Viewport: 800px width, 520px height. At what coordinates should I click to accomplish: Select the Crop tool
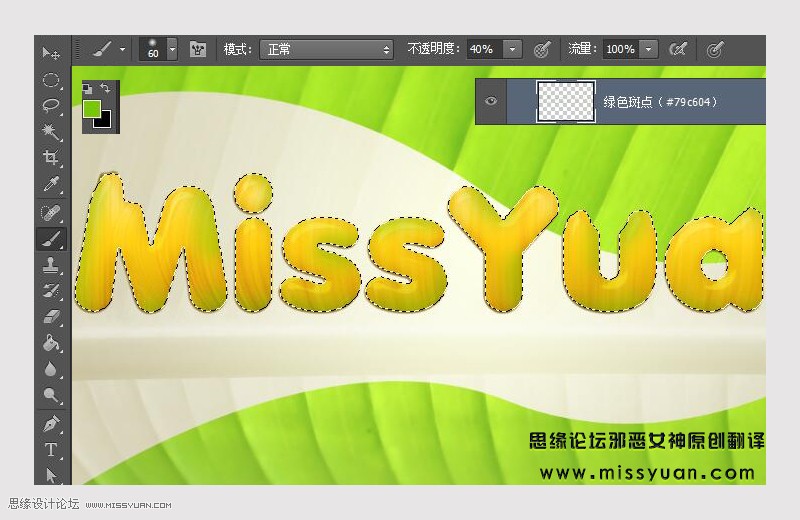(x=51, y=158)
